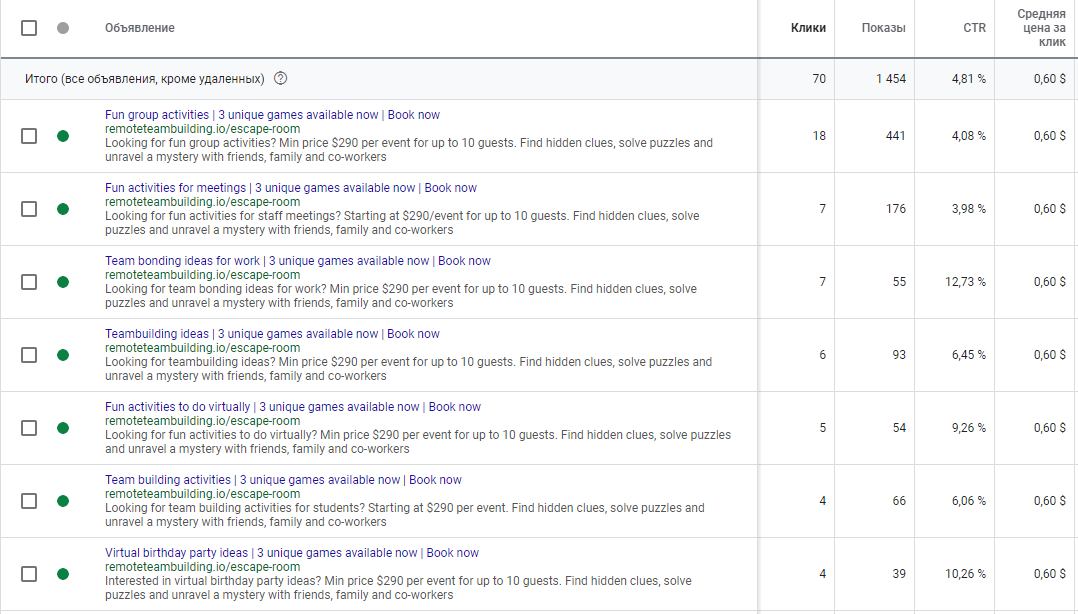Click impressions value '93'
The image size is (1078, 614).
click(899, 355)
